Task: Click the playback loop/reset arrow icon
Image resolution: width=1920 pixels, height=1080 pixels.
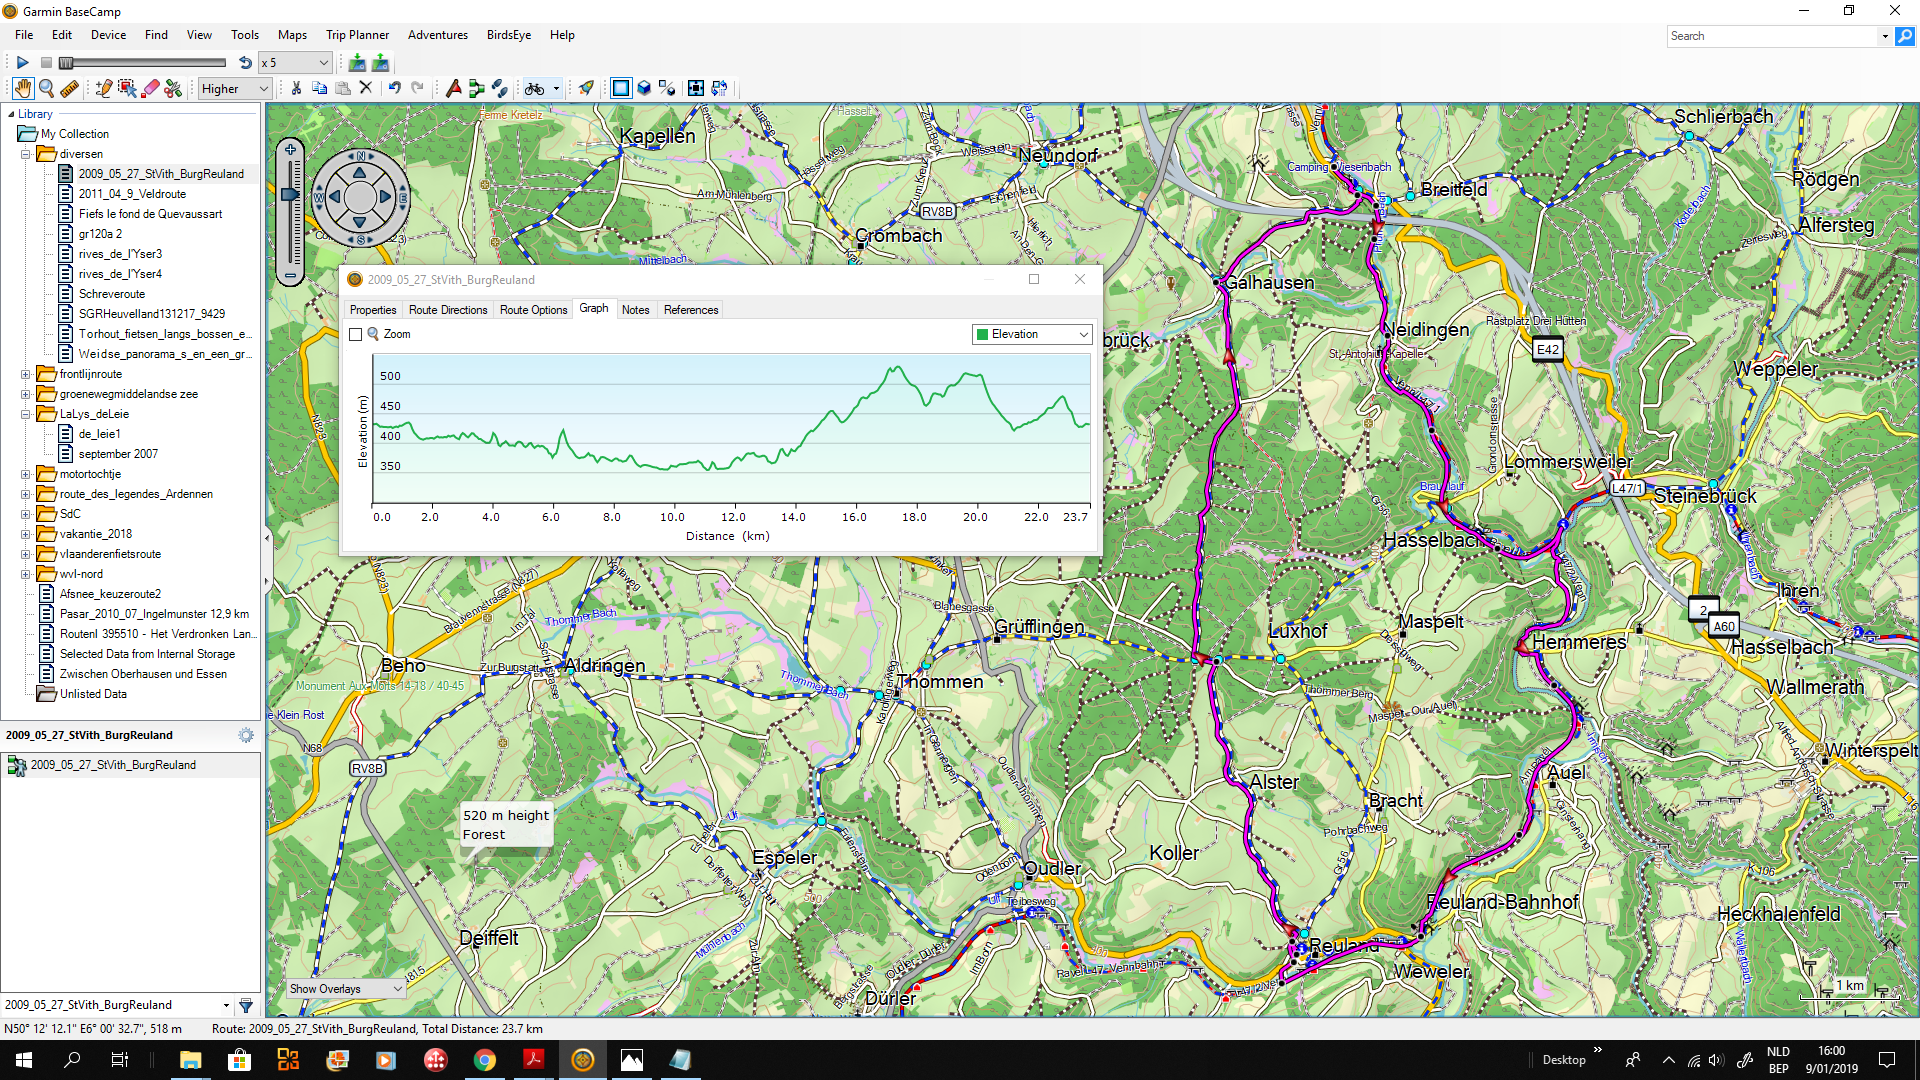Action: [x=245, y=62]
